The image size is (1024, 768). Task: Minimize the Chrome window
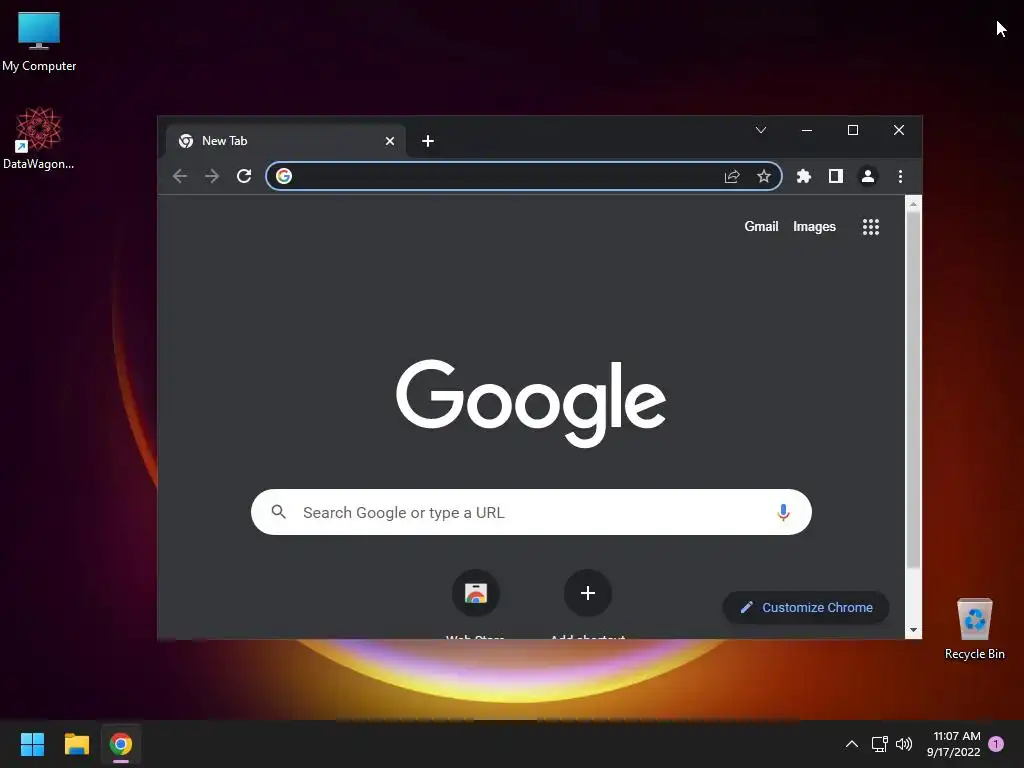pos(807,131)
